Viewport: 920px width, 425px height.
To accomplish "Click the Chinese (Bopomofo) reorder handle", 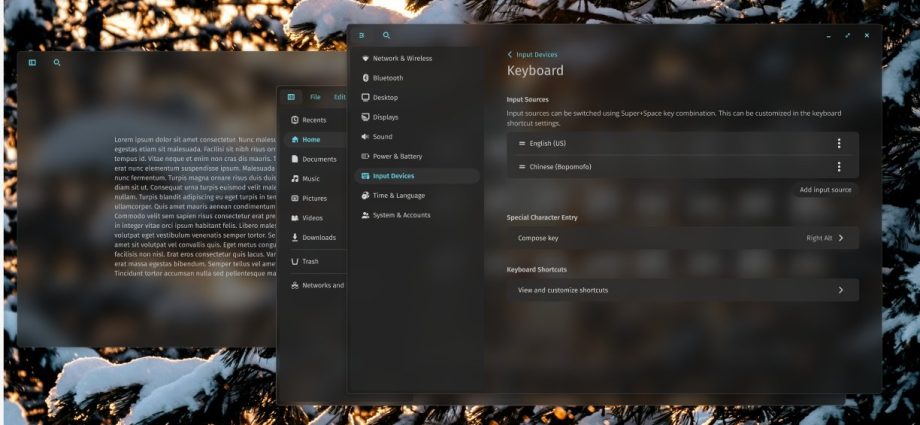I will 522,167.
